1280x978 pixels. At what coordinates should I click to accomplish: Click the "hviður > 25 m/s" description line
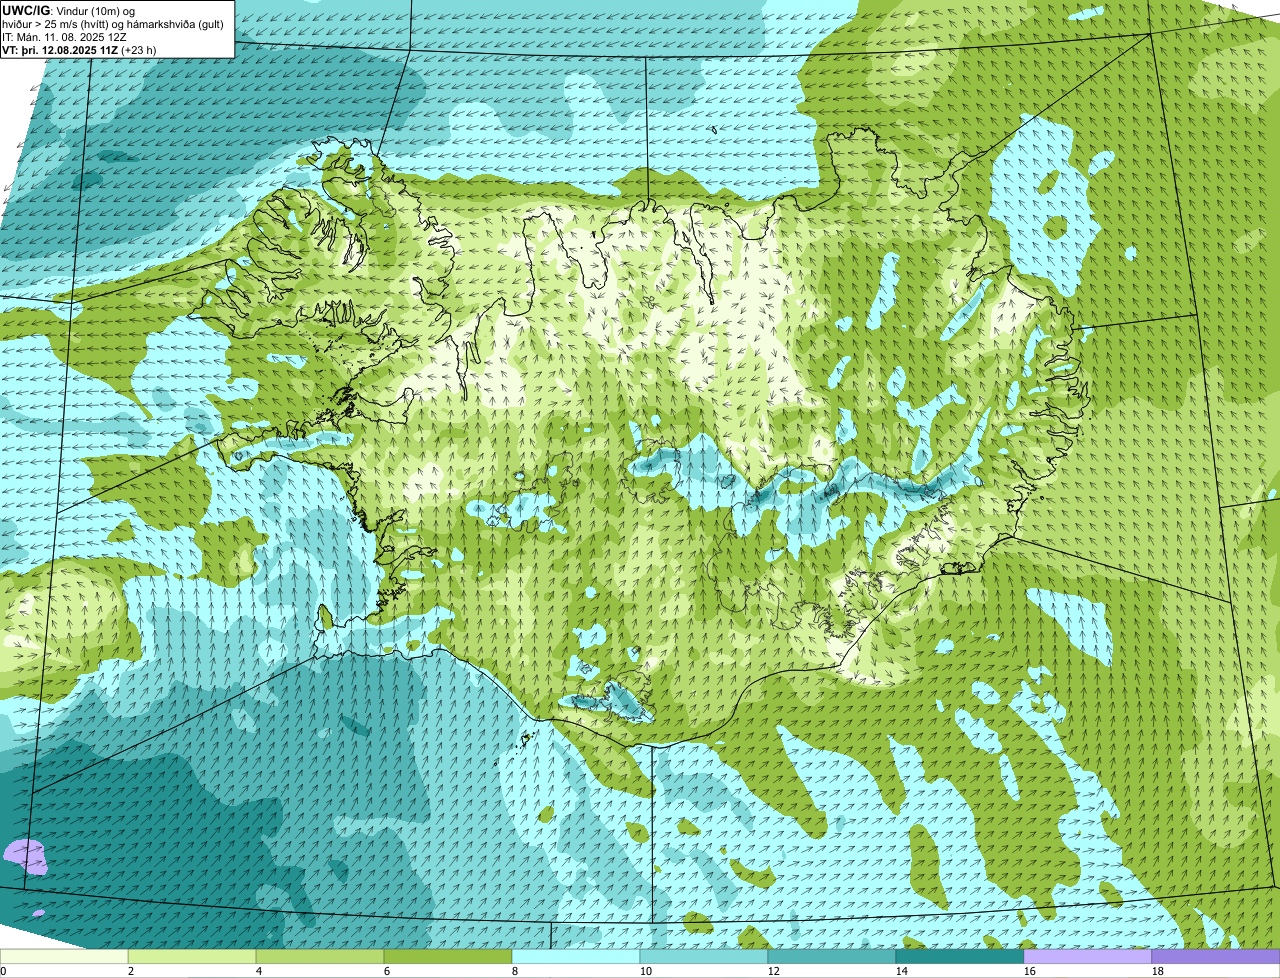(x=113, y=24)
